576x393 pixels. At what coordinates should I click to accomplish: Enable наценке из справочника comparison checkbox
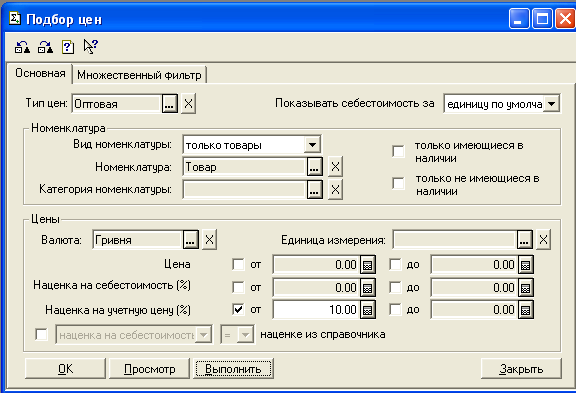[x=41, y=334]
